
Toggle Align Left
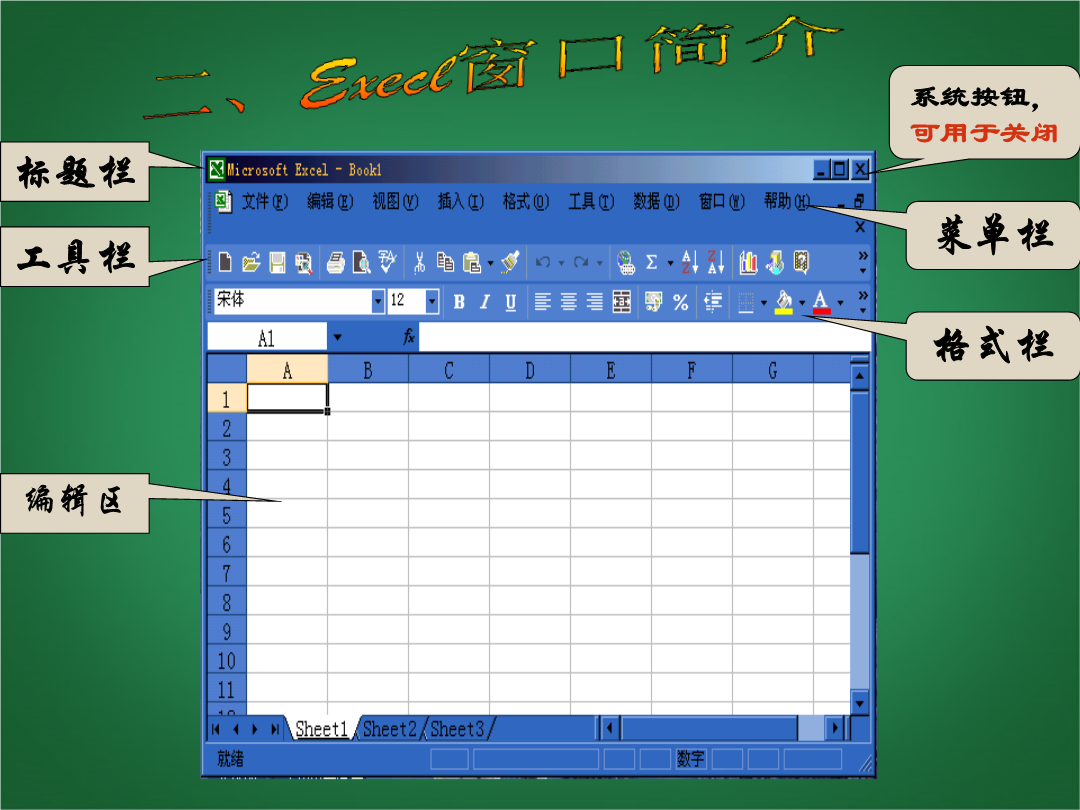(543, 302)
